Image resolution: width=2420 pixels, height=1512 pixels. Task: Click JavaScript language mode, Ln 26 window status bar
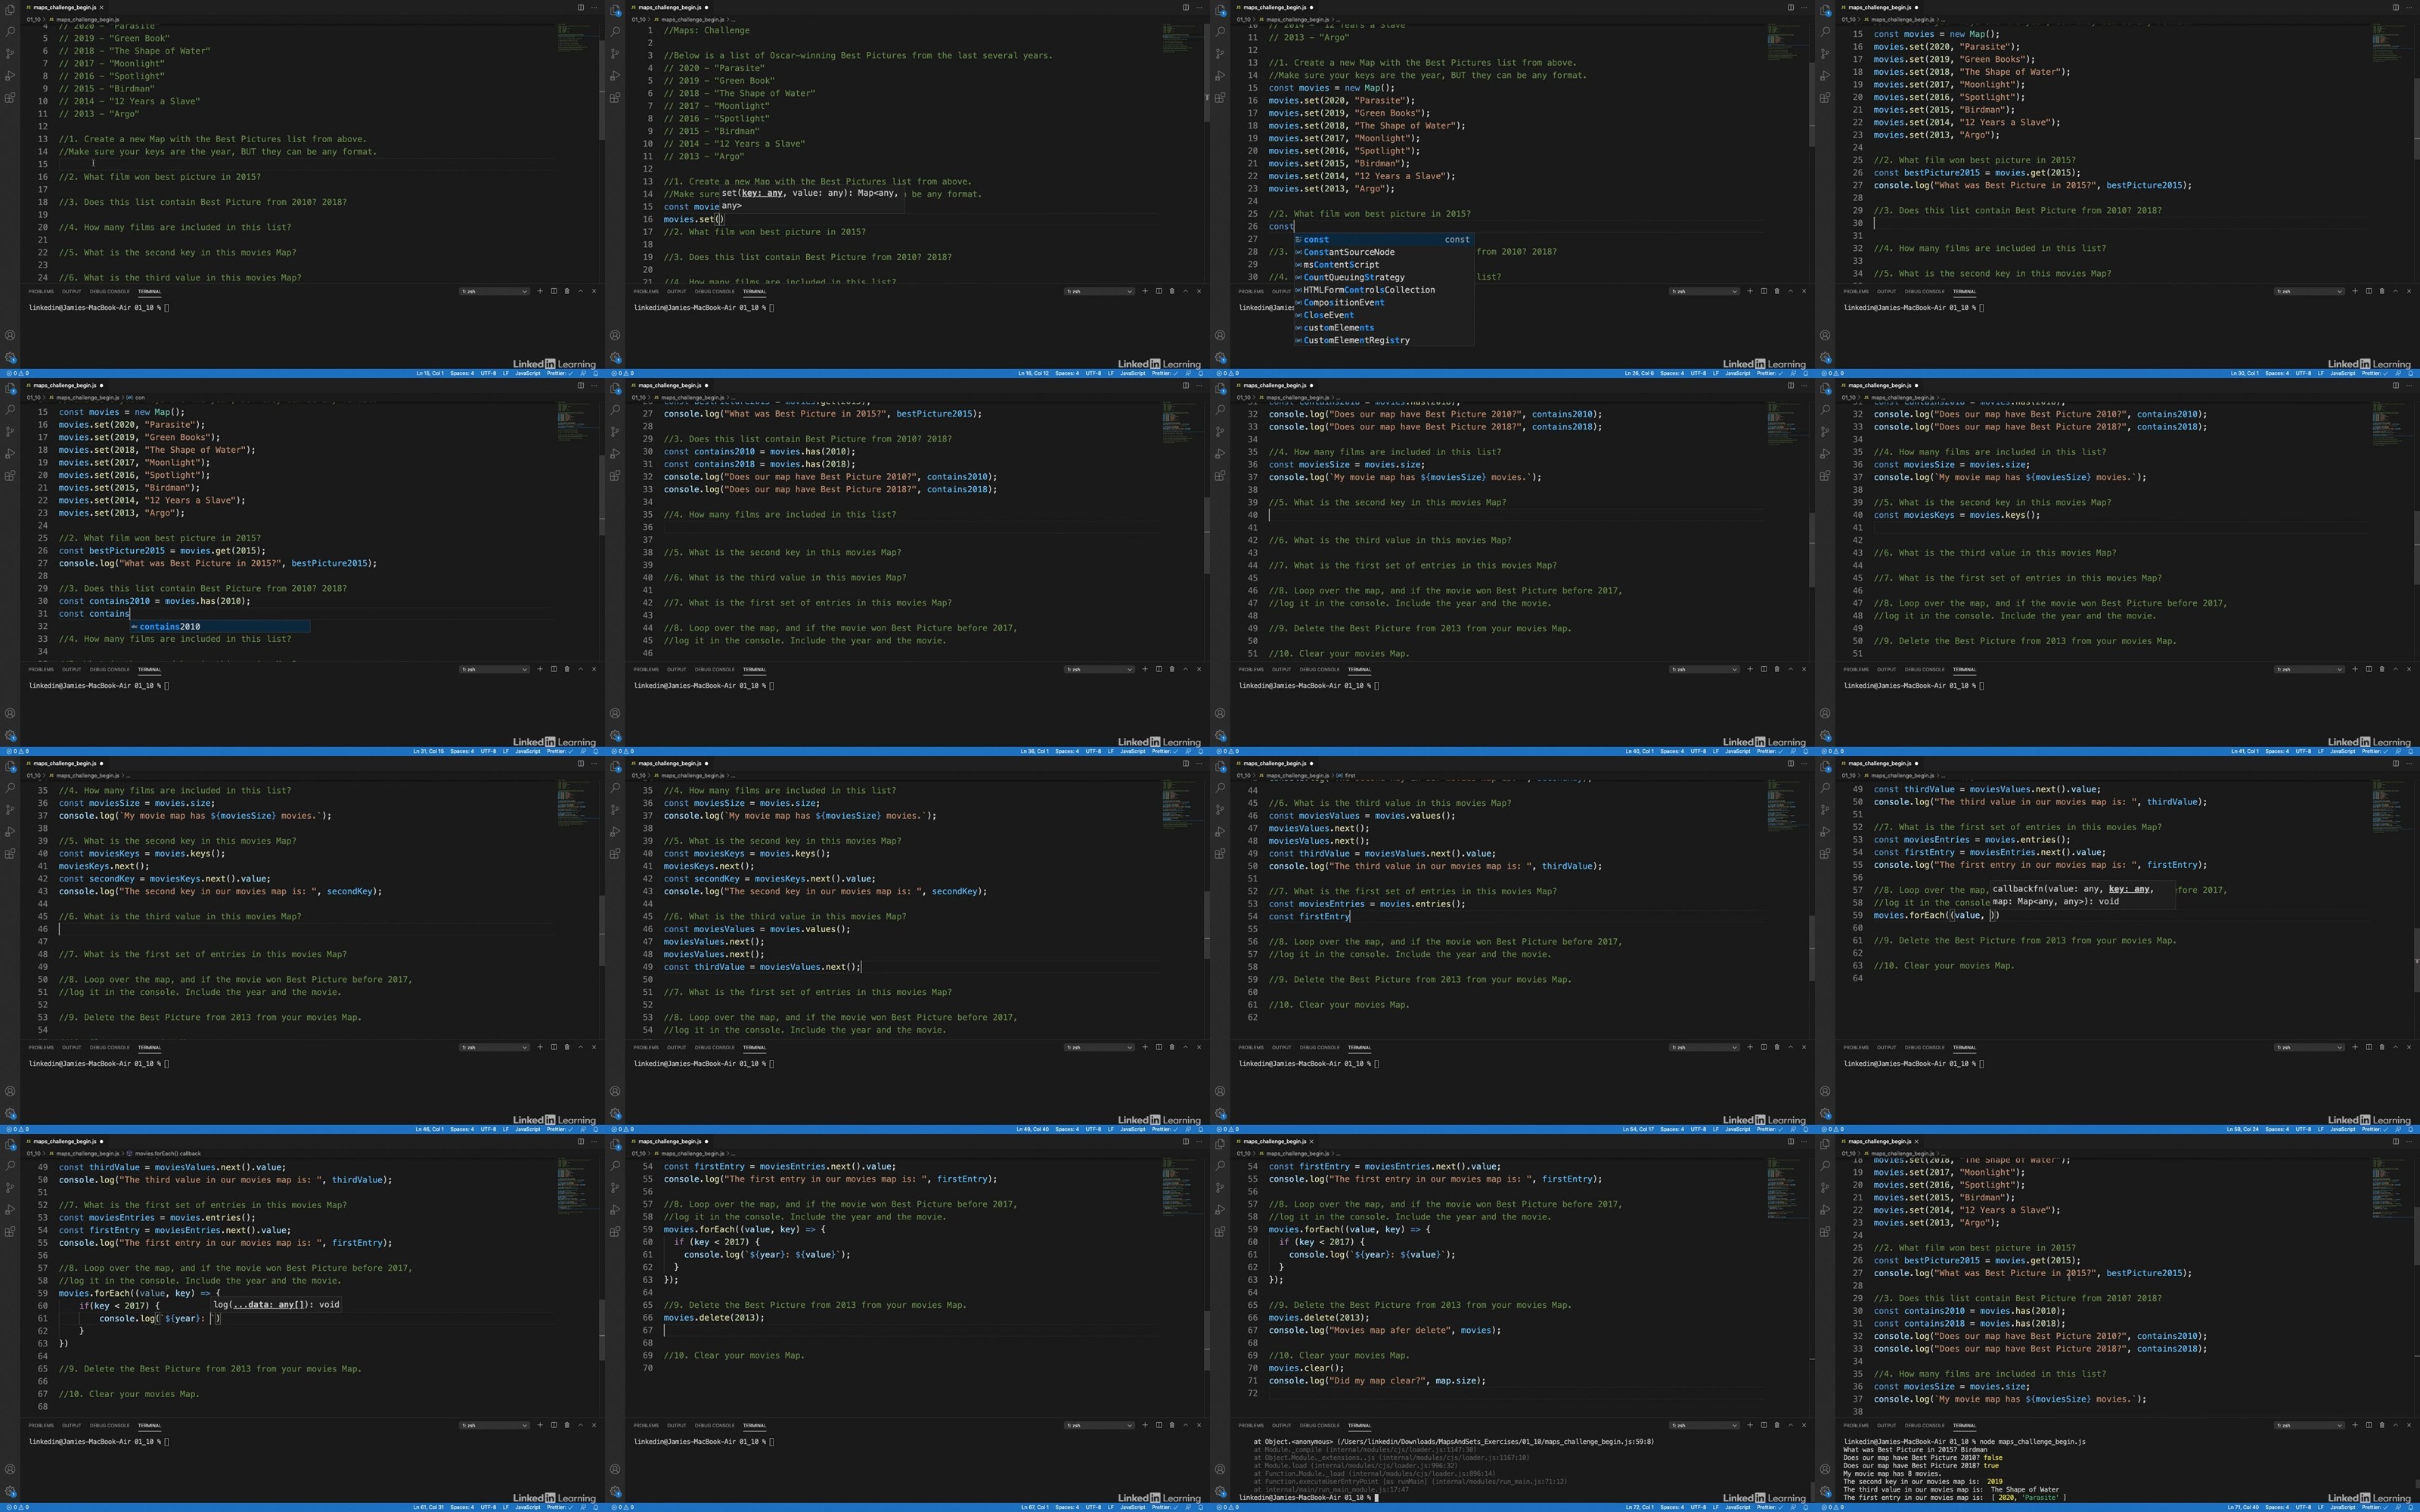point(1738,373)
